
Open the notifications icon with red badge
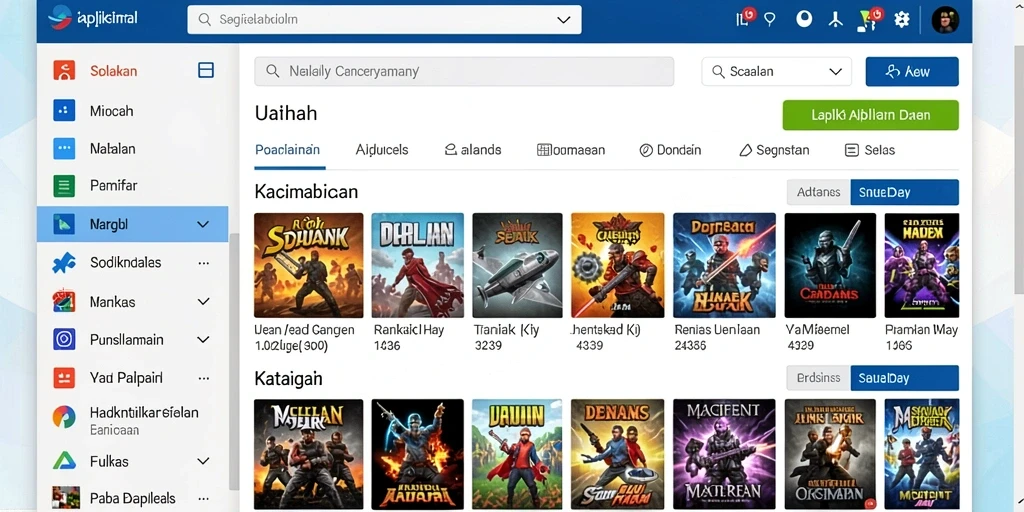coord(745,18)
